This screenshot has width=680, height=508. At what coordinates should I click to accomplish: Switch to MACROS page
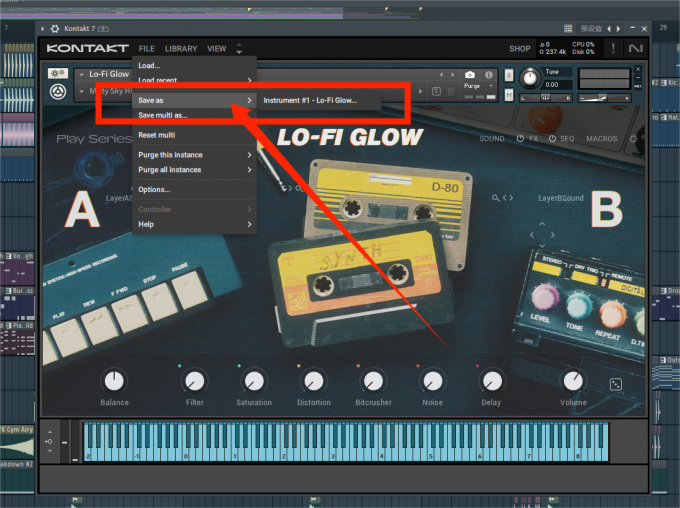click(602, 138)
